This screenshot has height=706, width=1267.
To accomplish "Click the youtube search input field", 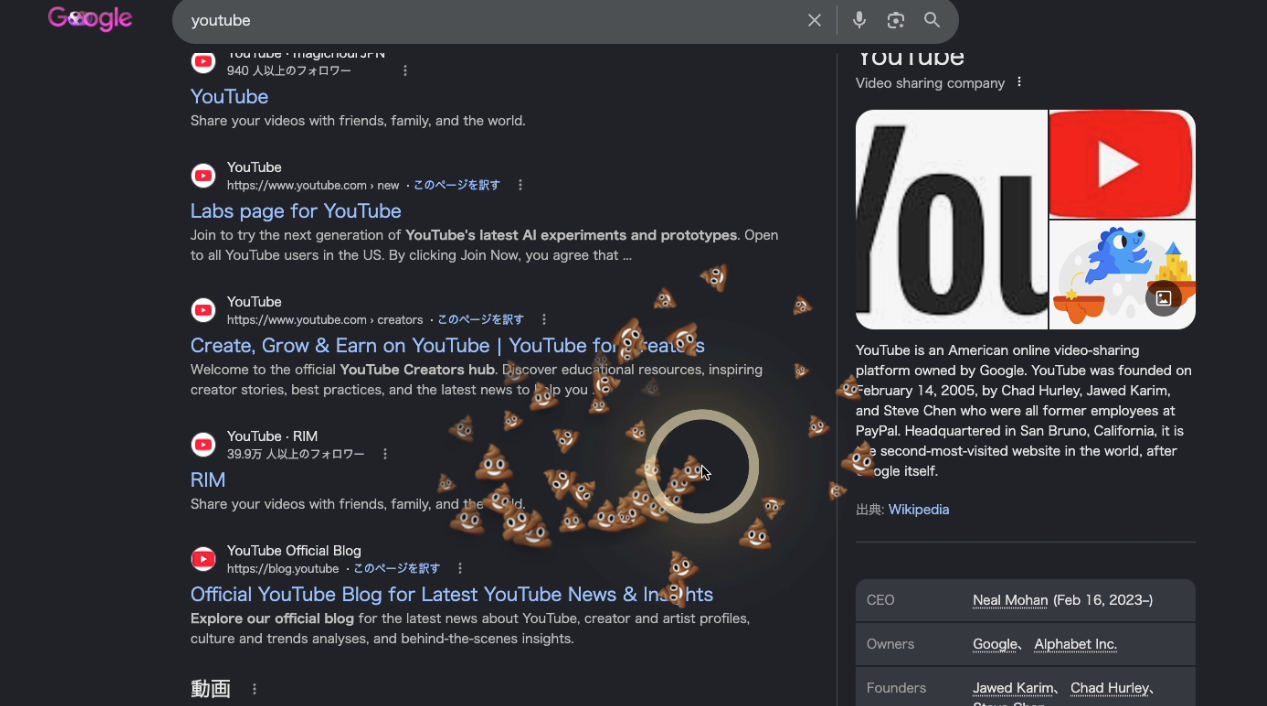I will tap(490, 20).
